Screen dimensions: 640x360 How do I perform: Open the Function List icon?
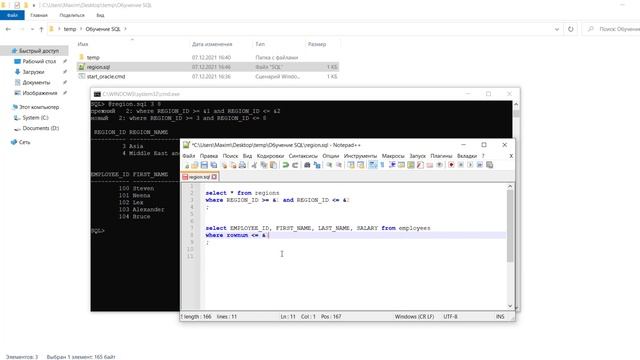pos(420,165)
